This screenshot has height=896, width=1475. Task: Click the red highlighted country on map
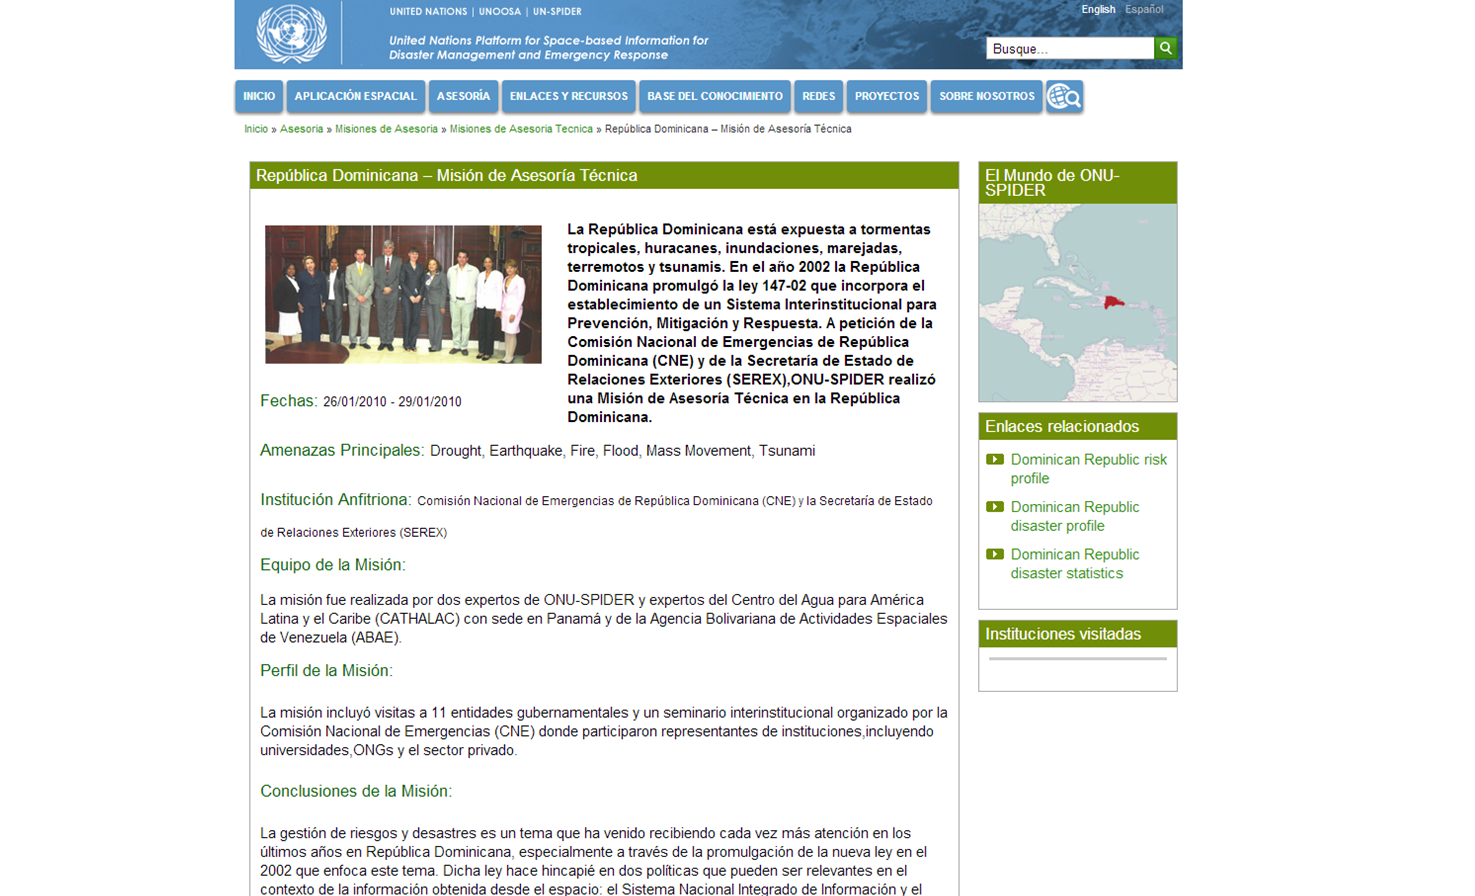[1113, 302]
